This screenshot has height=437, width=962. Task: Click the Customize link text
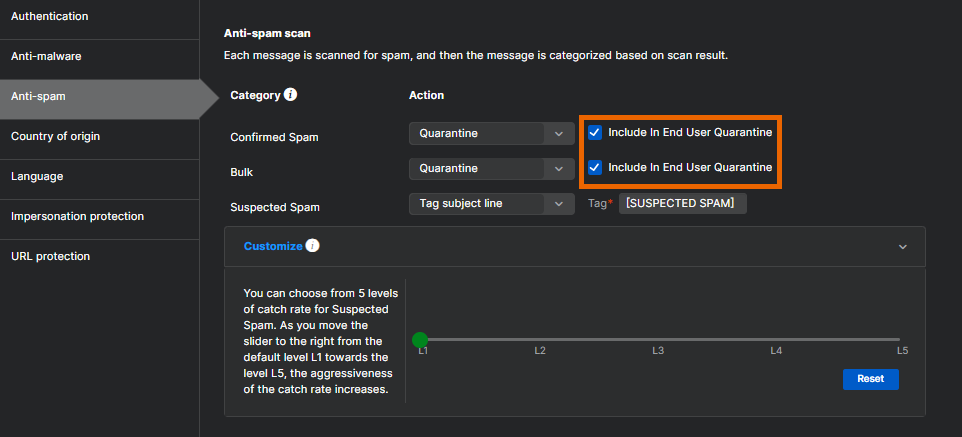pos(272,246)
